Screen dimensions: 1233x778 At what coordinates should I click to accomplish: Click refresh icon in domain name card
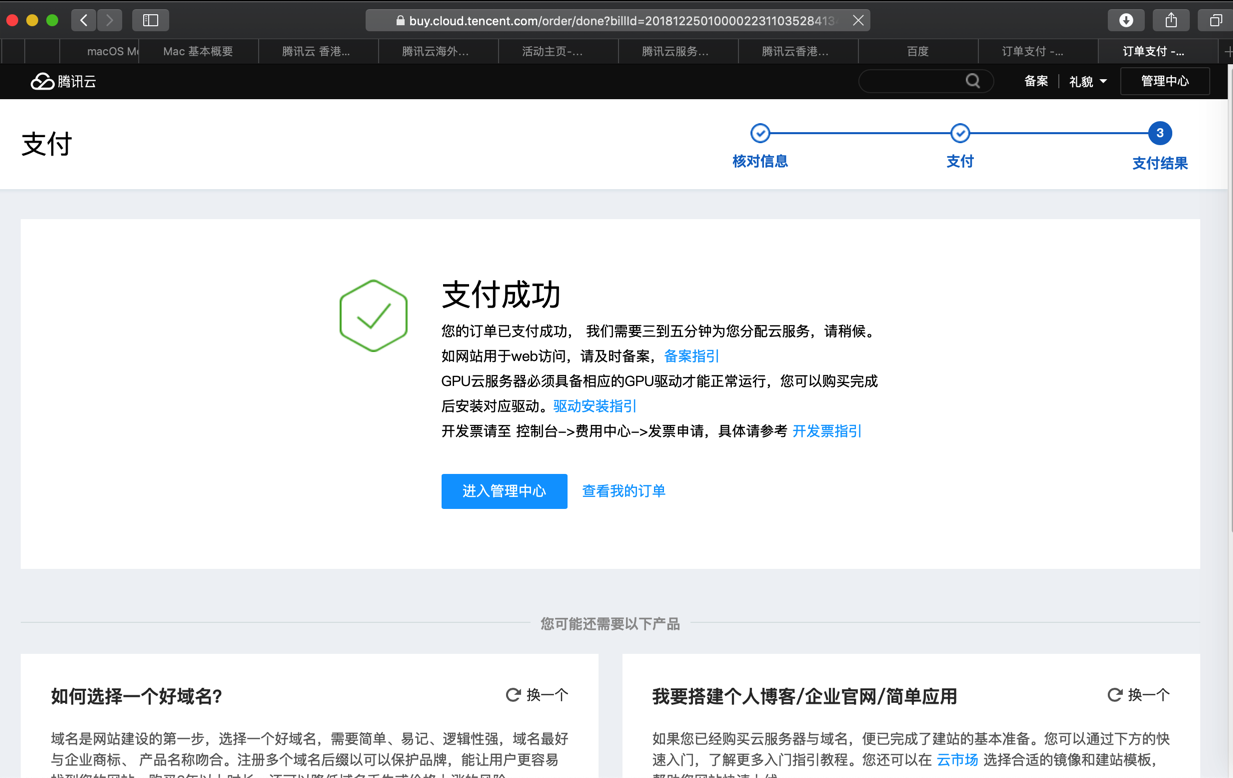[x=513, y=695]
